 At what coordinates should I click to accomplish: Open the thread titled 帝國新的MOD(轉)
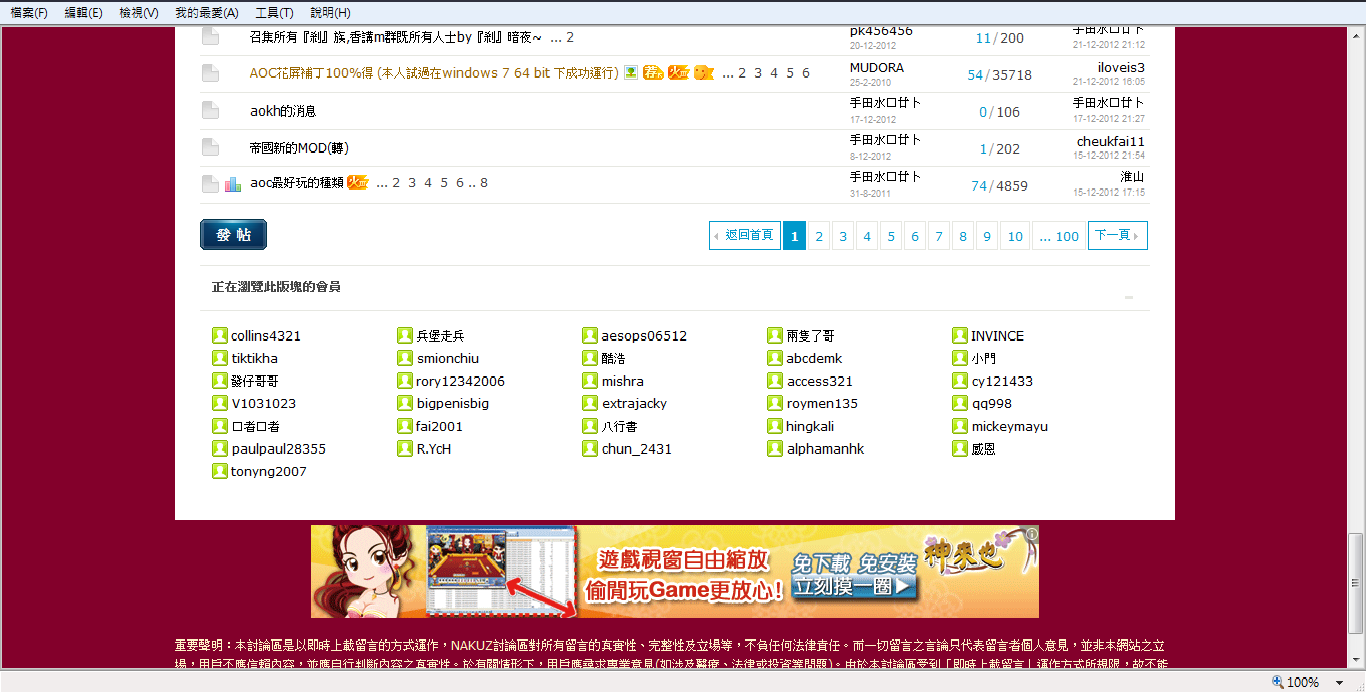pos(297,148)
